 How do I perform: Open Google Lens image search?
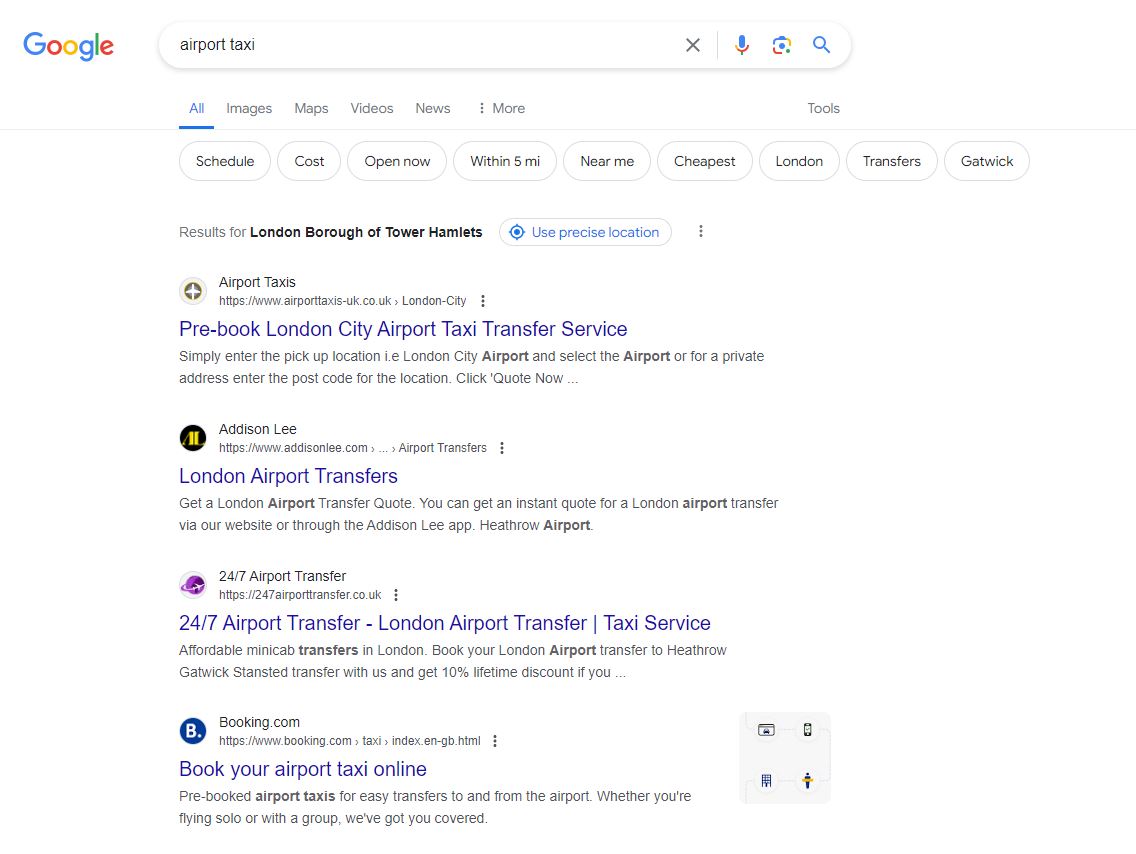point(781,45)
